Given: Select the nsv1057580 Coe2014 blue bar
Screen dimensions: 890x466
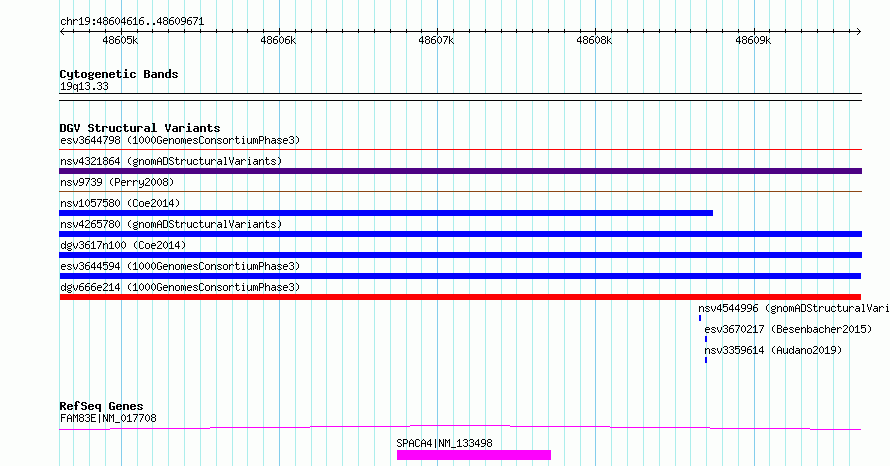Looking at the screenshot, I should (x=386, y=213).
